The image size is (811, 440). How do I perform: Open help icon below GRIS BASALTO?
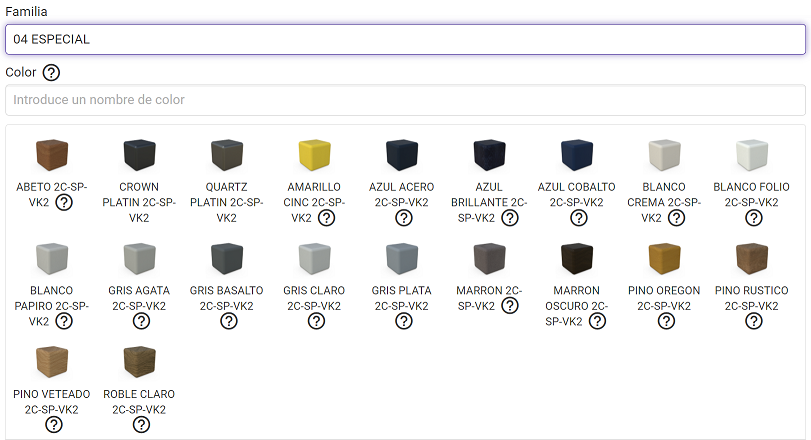(x=228, y=321)
